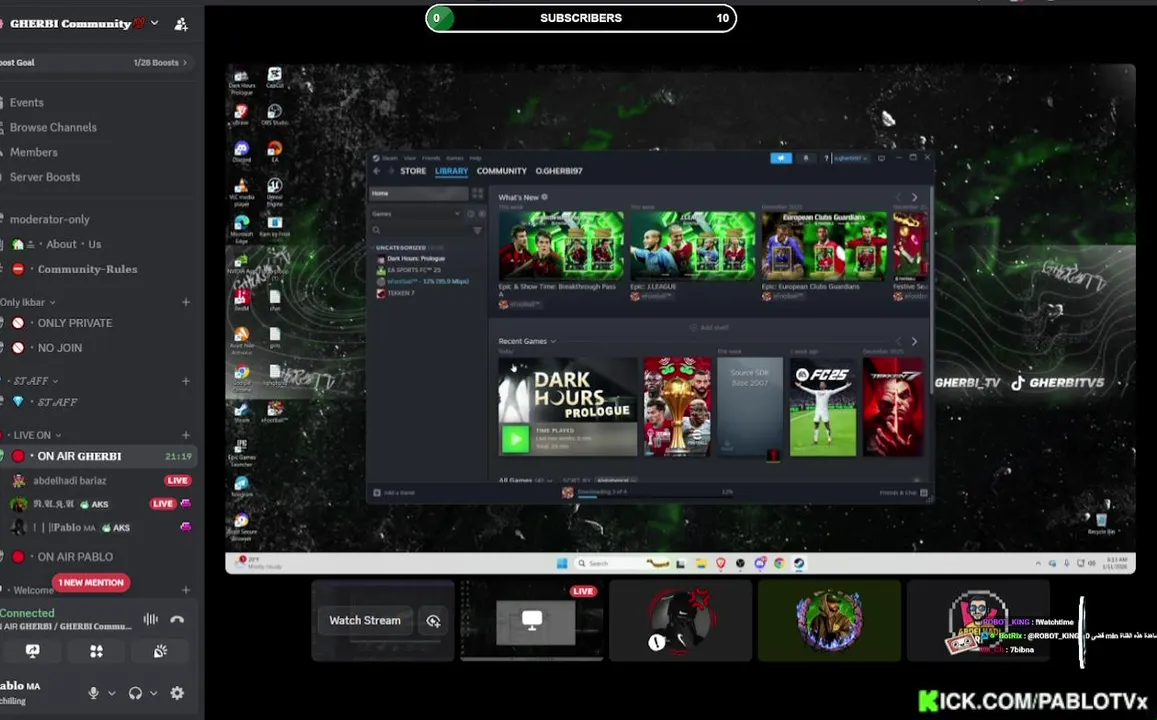
Task: Jump to the 1 NEW MENTION pill
Action: coord(91,583)
